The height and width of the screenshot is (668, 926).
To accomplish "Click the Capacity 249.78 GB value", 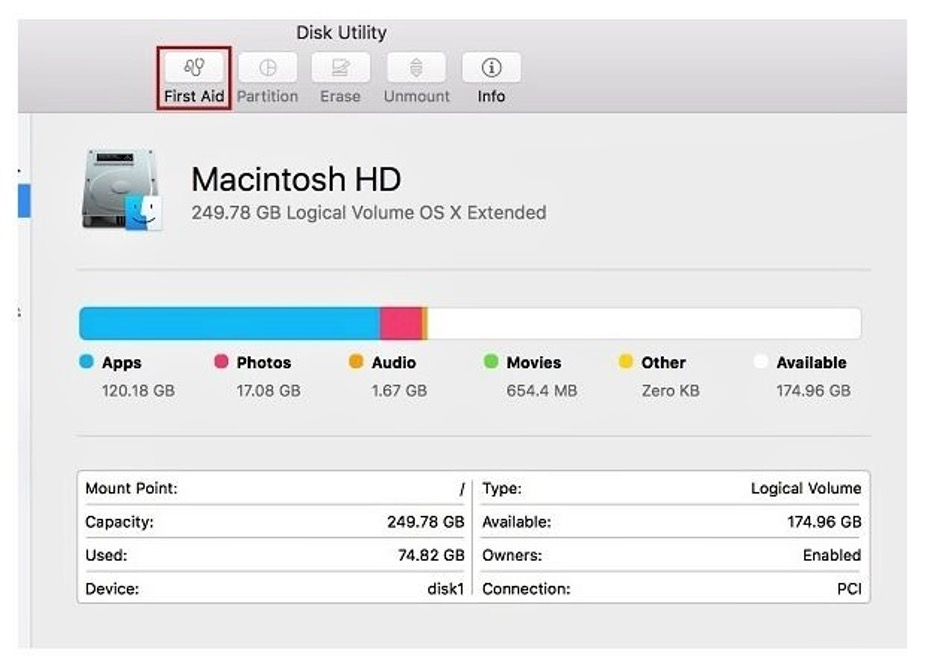I will click(x=425, y=522).
